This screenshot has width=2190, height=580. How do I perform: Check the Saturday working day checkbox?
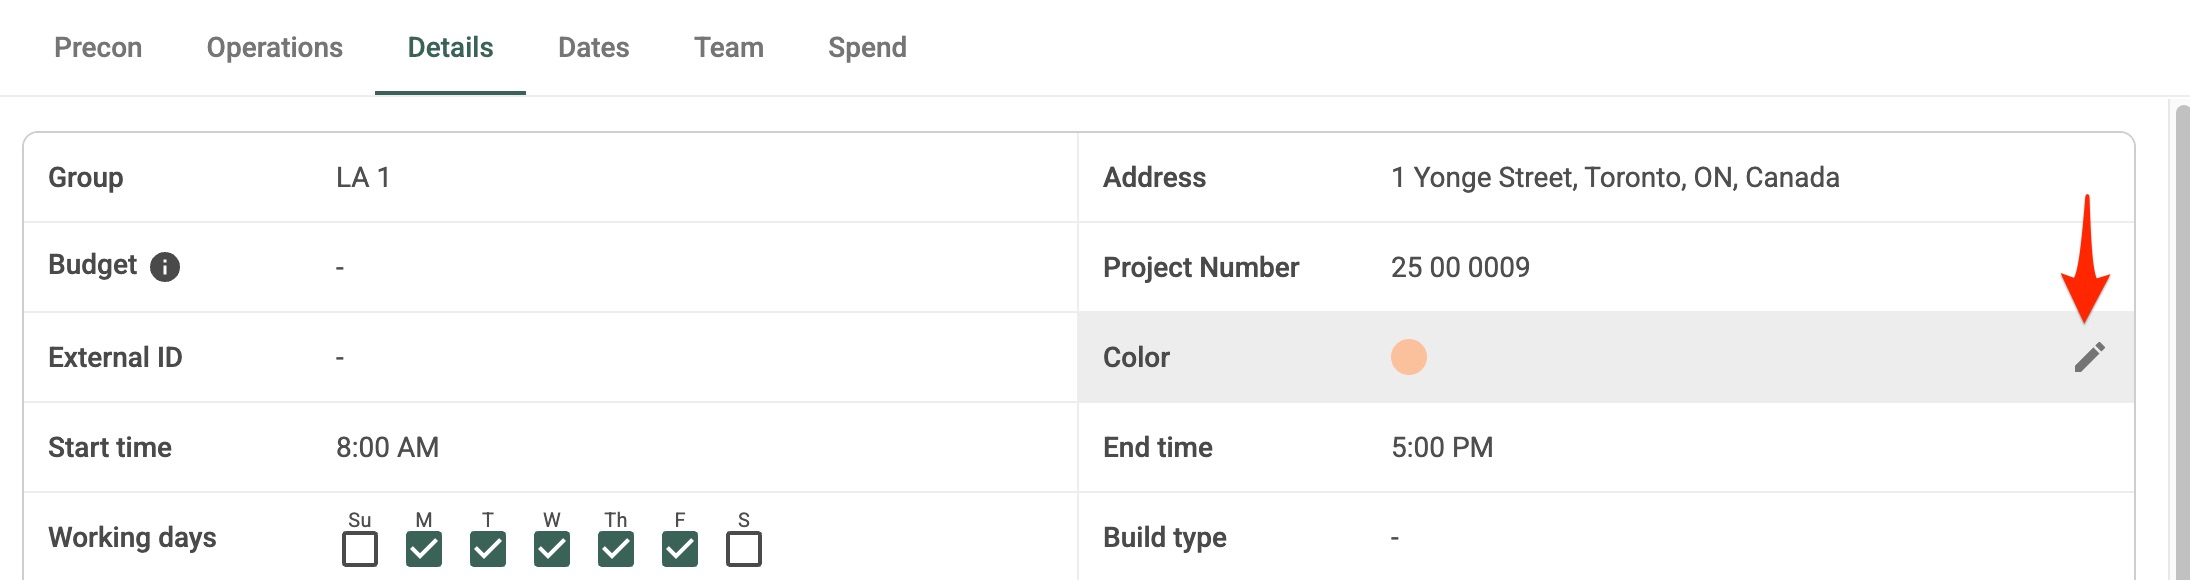(x=744, y=549)
